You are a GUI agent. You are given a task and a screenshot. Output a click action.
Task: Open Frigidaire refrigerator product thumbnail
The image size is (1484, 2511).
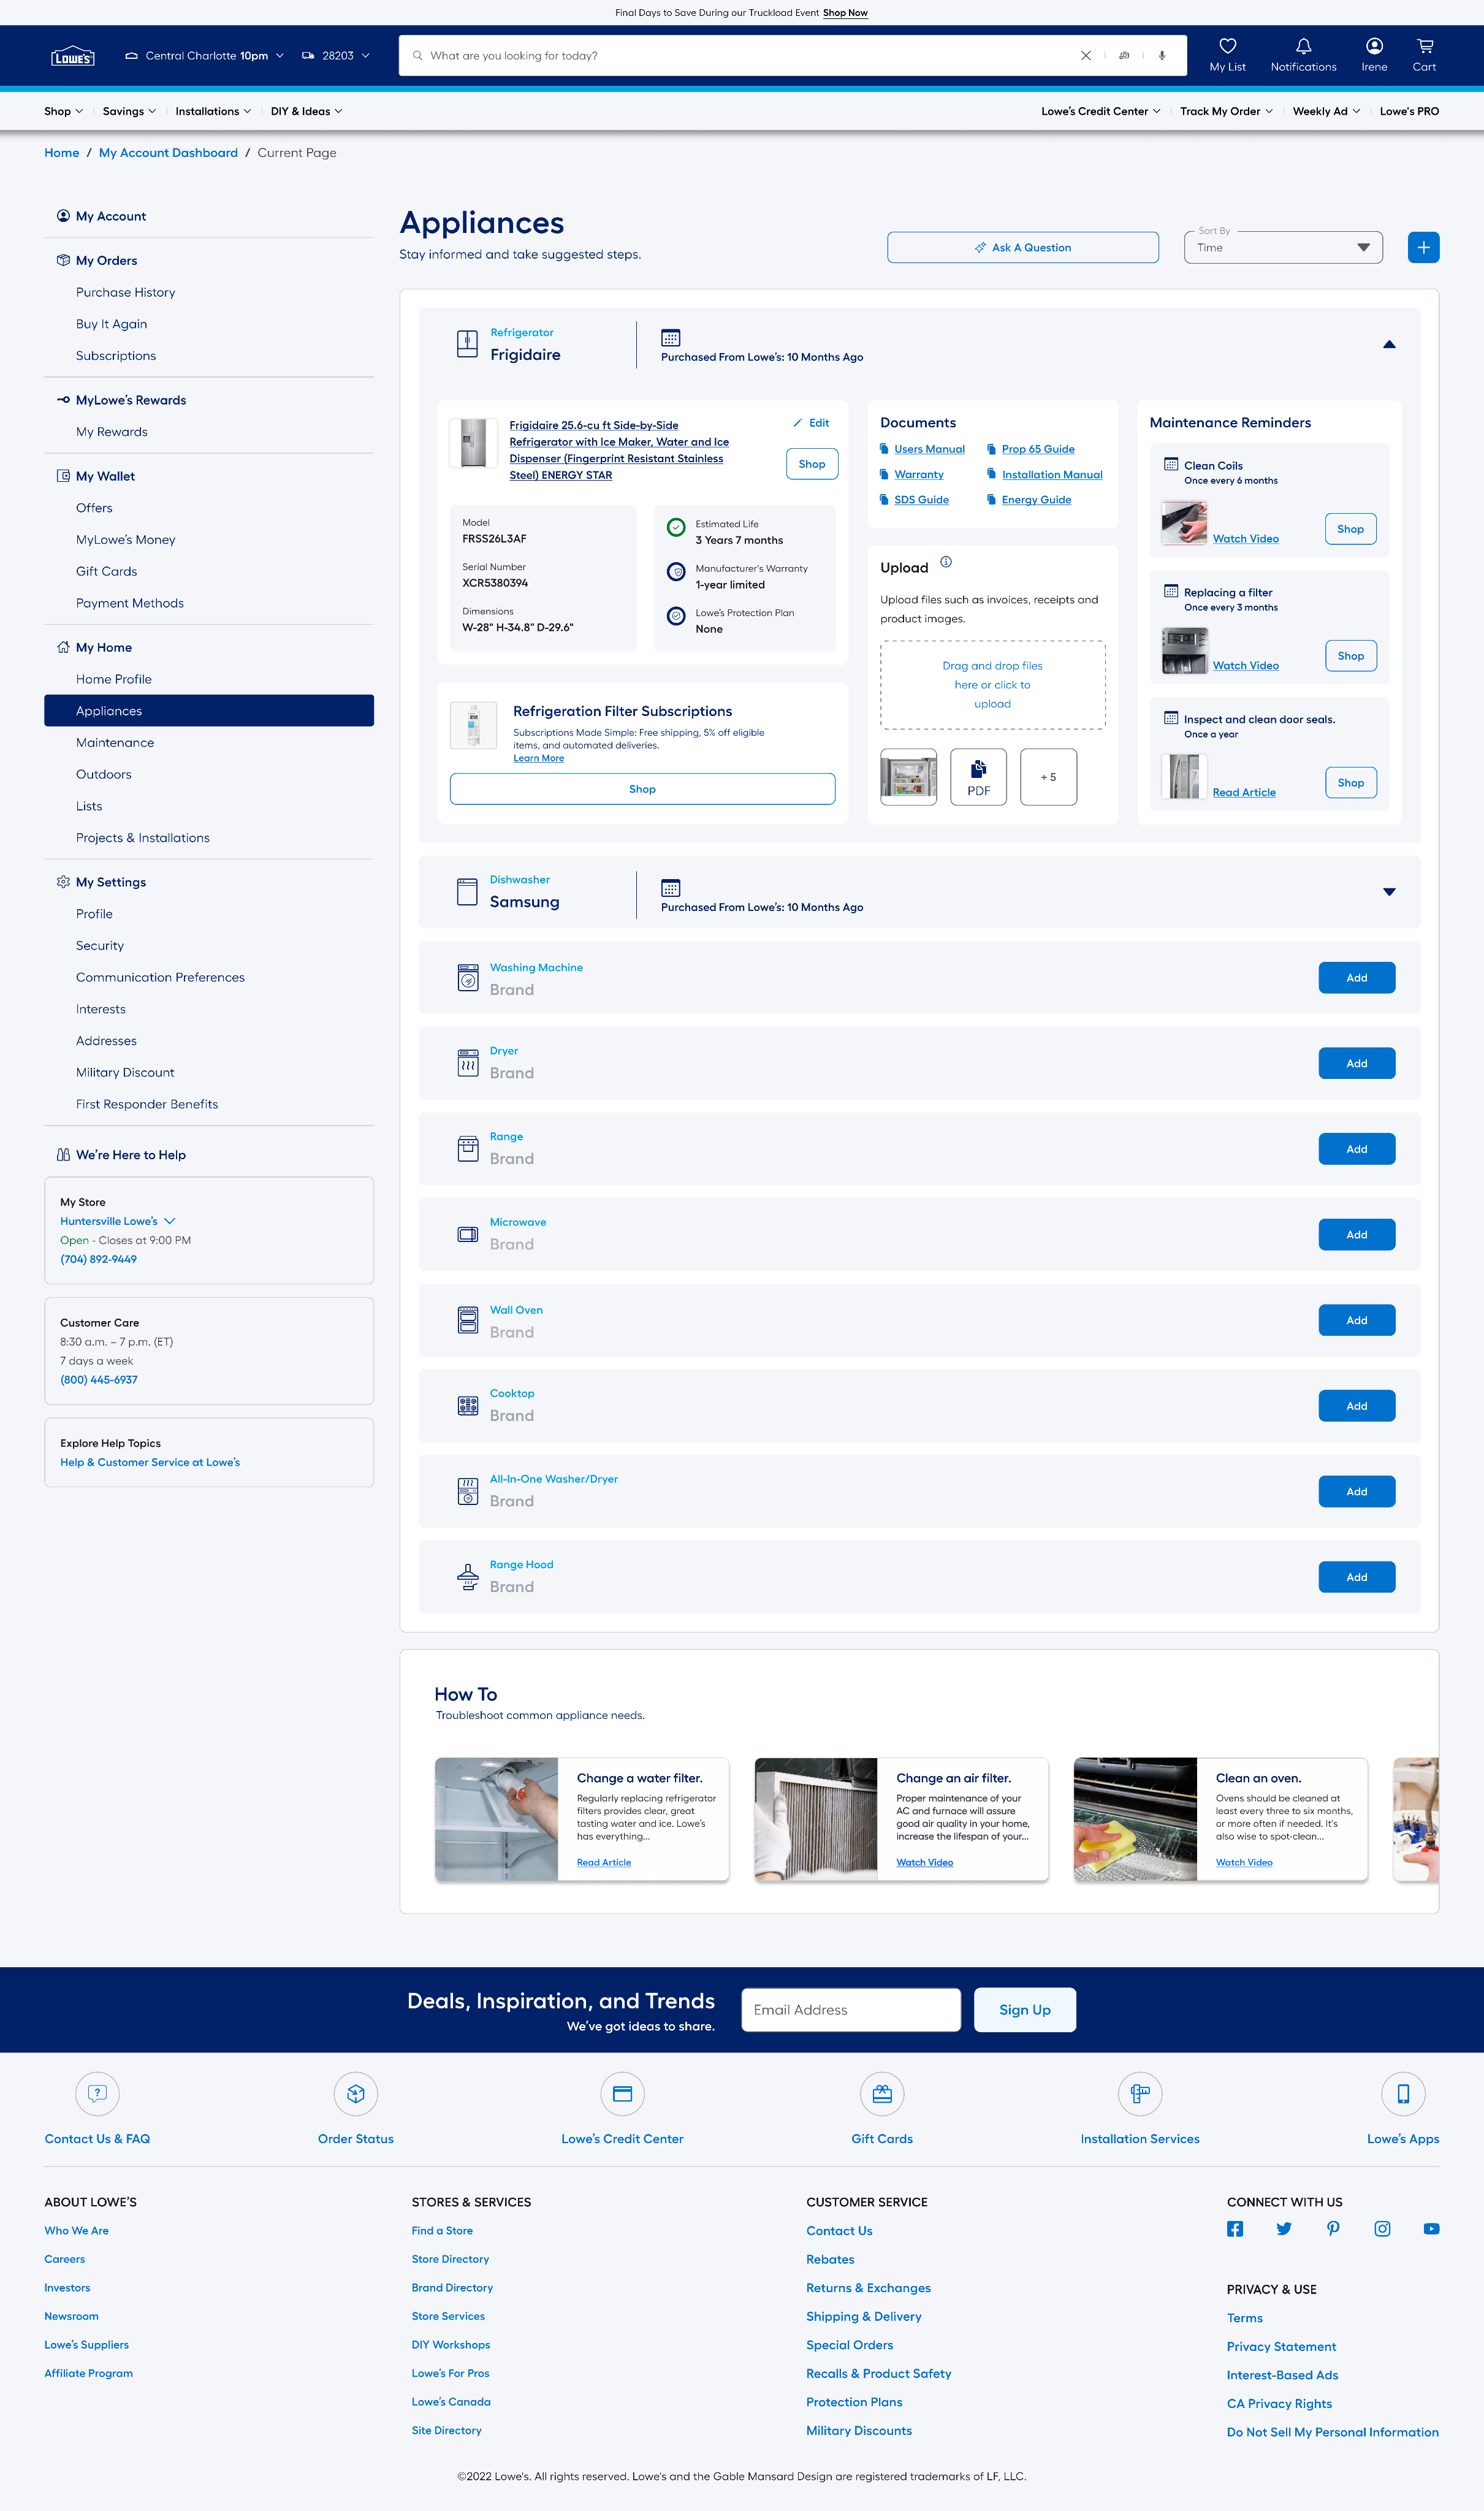pos(473,443)
